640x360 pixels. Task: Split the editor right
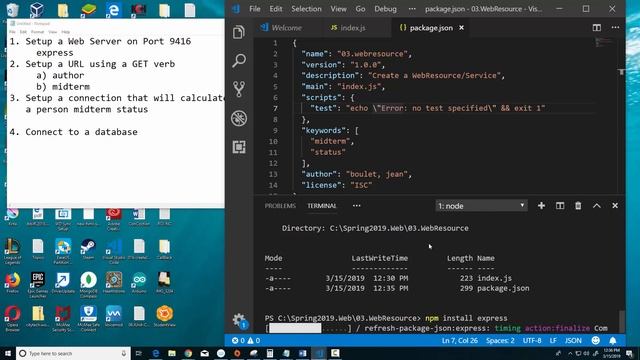click(x=596, y=28)
